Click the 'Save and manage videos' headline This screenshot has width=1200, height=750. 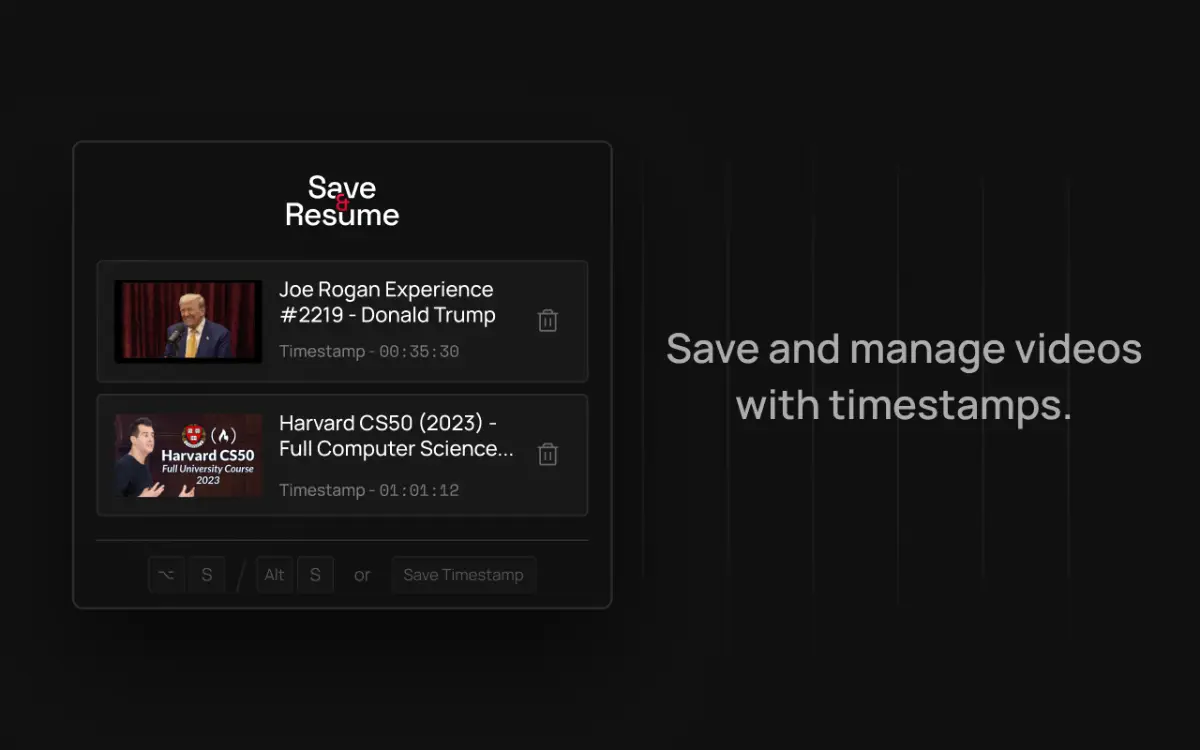point(903,377)
